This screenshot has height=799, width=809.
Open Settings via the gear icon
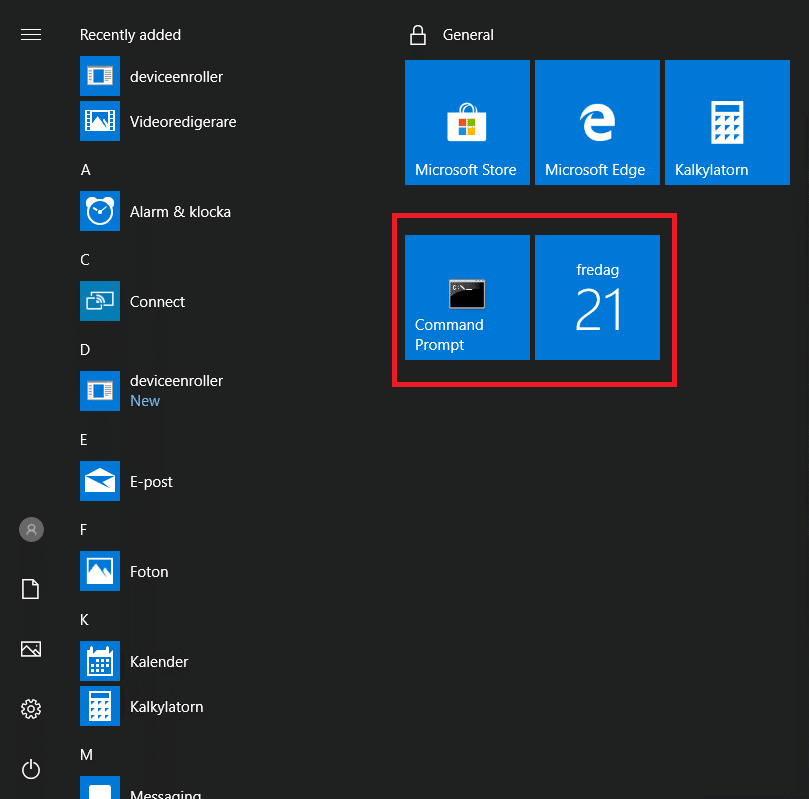tap(31, 709)
